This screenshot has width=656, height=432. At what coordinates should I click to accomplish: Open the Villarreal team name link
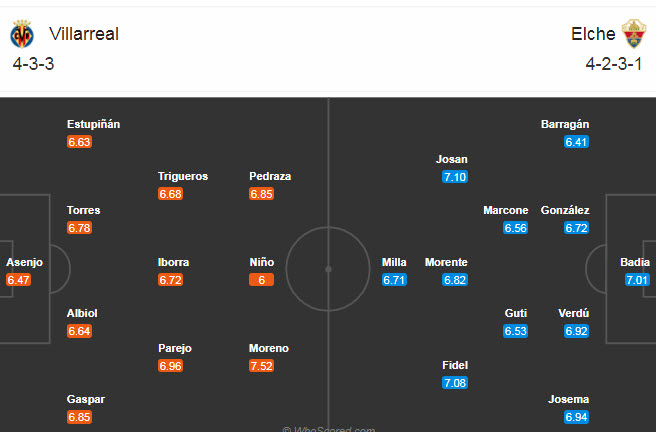point(83,34)
